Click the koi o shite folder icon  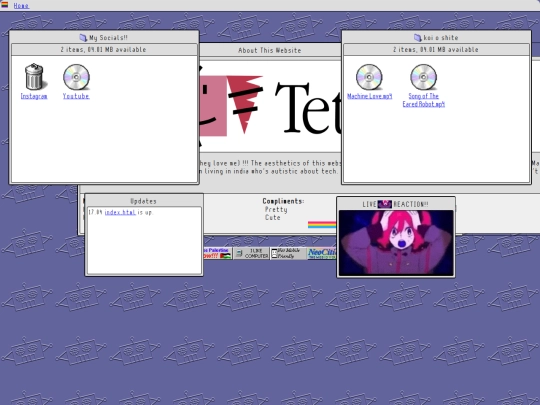click(417, 38)
